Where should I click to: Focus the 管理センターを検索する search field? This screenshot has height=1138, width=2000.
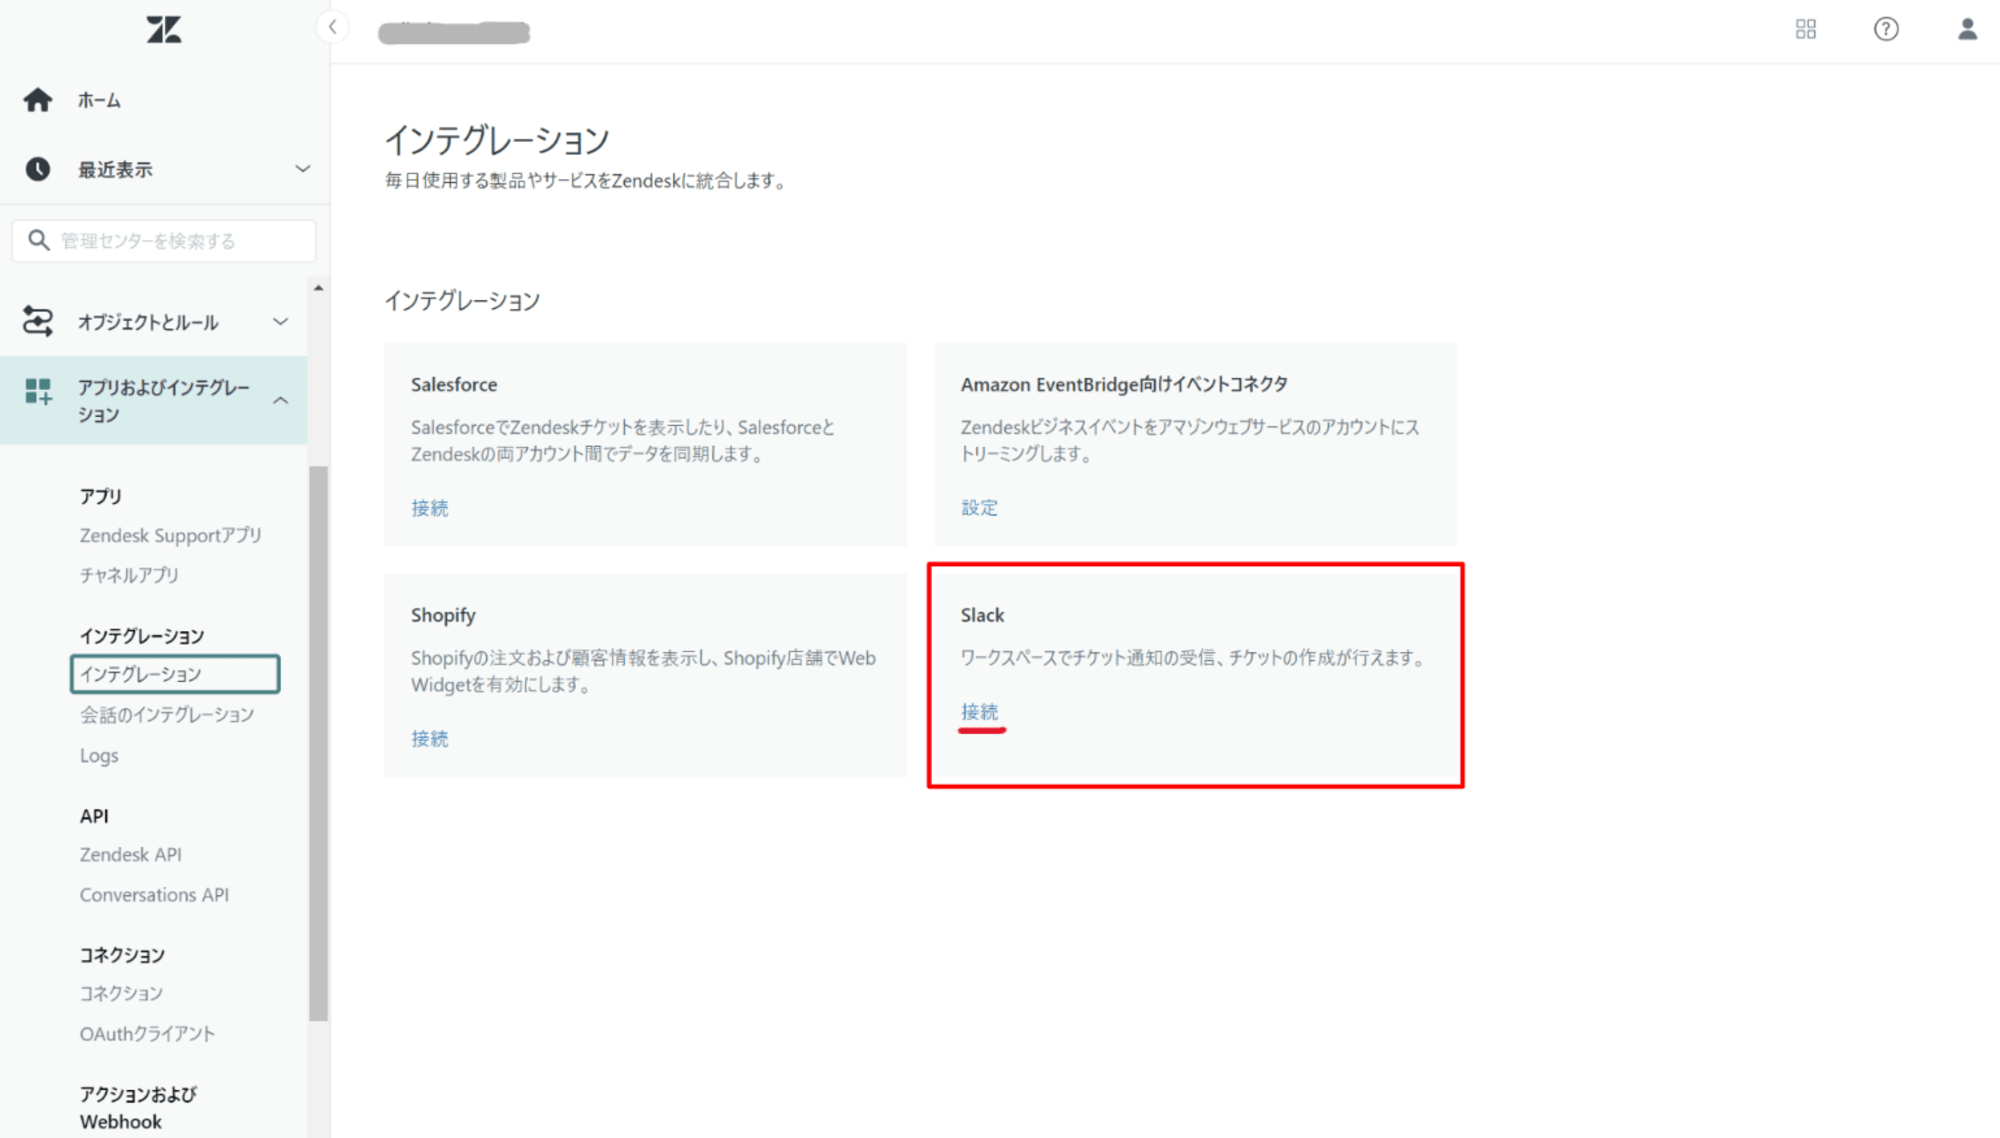164,241
